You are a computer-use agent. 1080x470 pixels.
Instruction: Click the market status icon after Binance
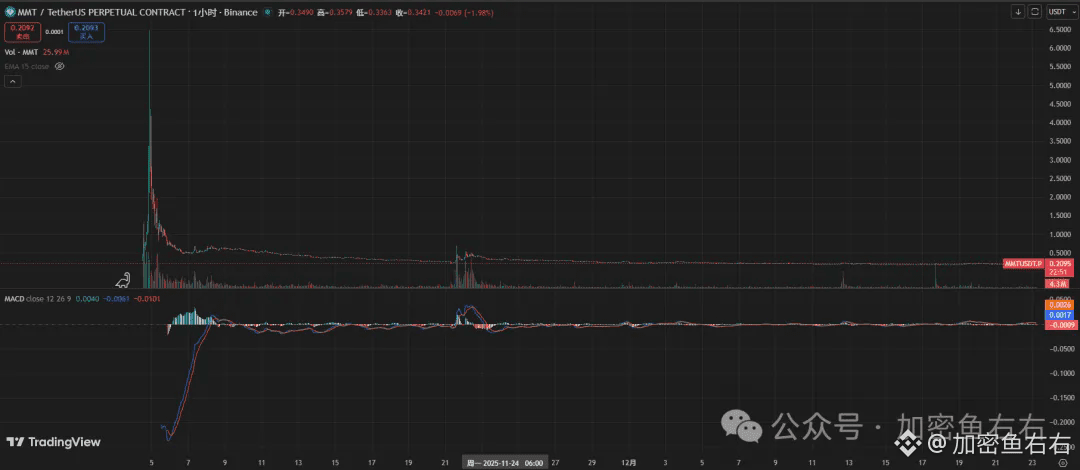coord(267,12)
